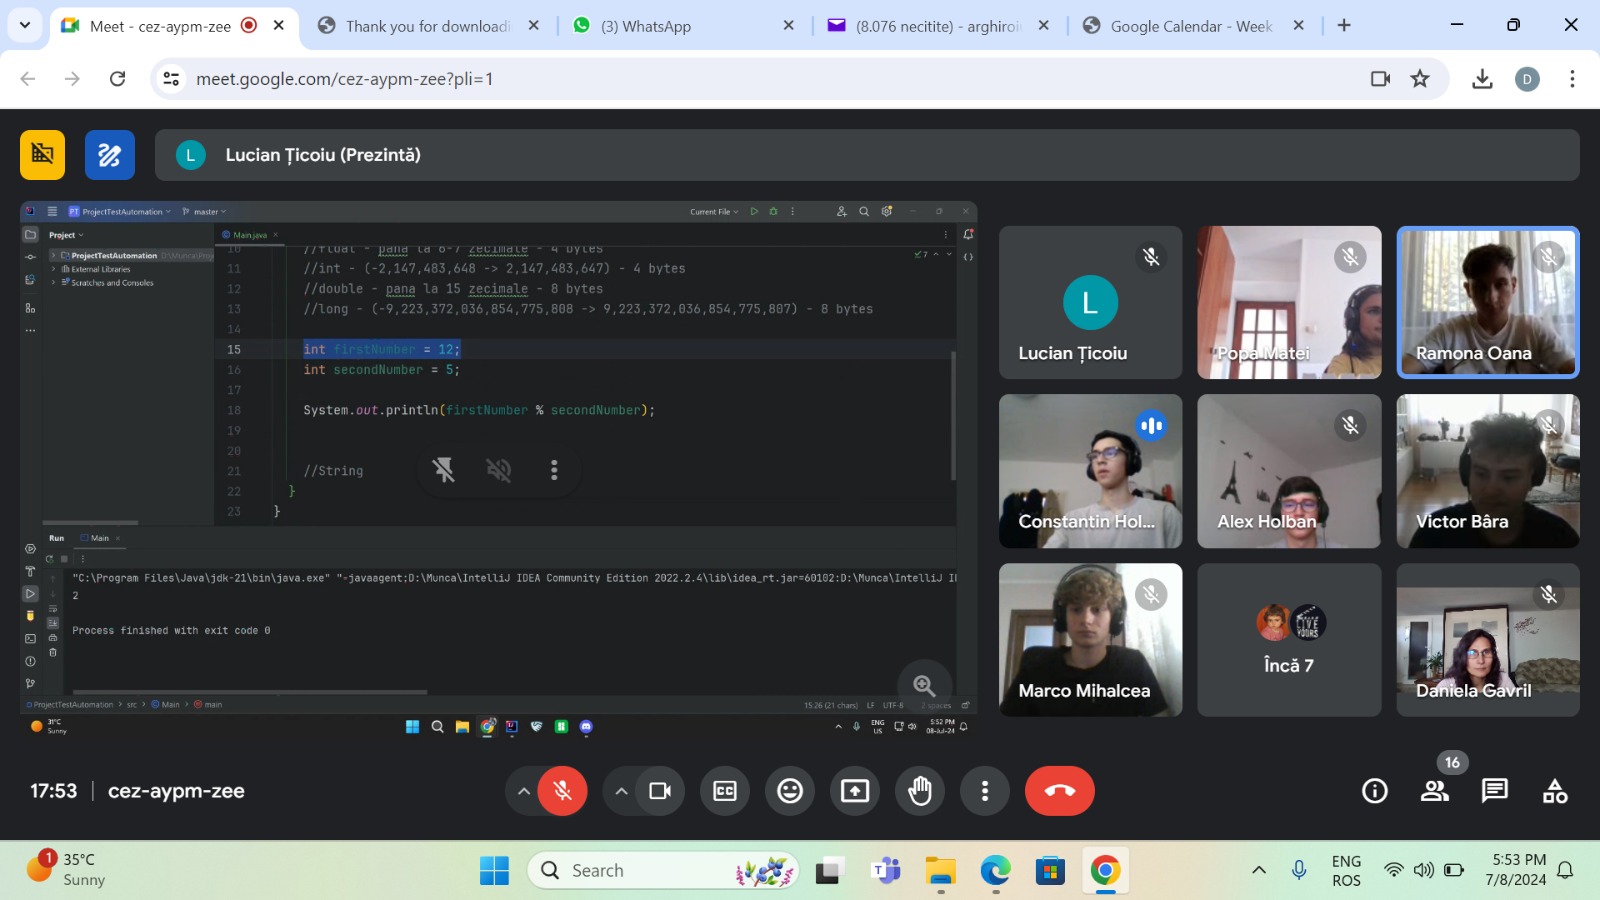Select Popa Matei video tile
1600x900 pixels.
tap(1290, 302)
